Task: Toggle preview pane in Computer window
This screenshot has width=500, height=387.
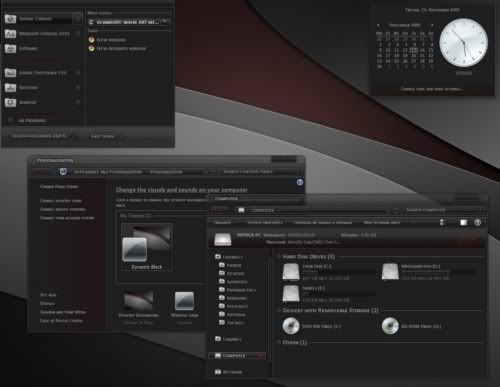Action: pos(464,222)
